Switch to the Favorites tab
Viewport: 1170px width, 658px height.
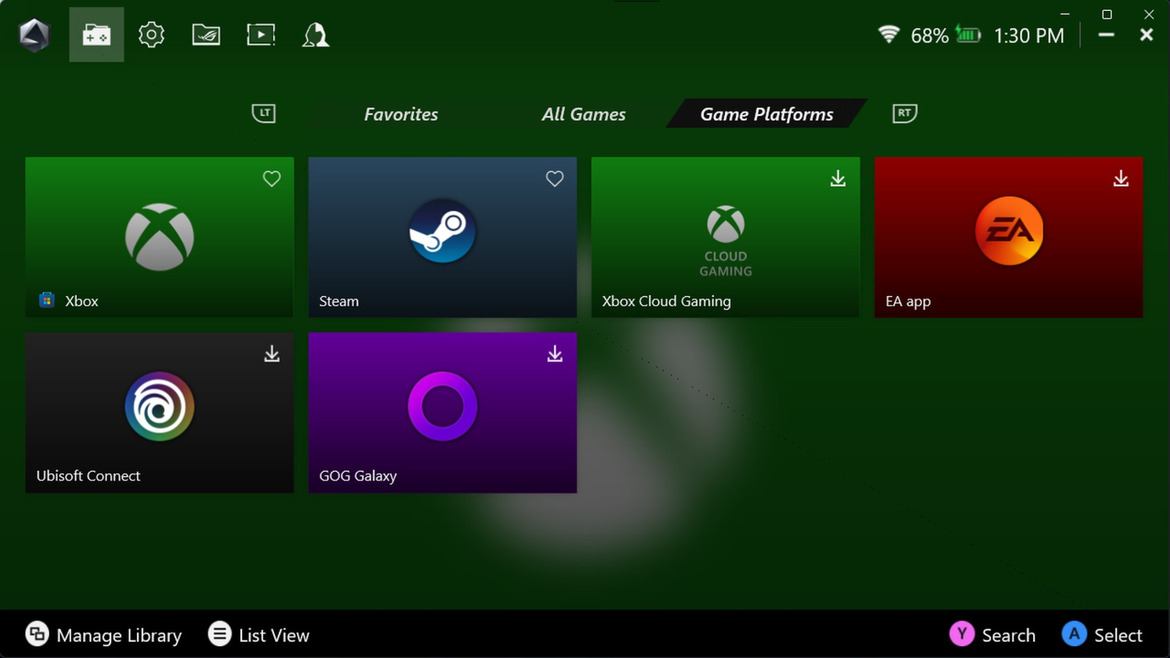[x=401, y=114]
